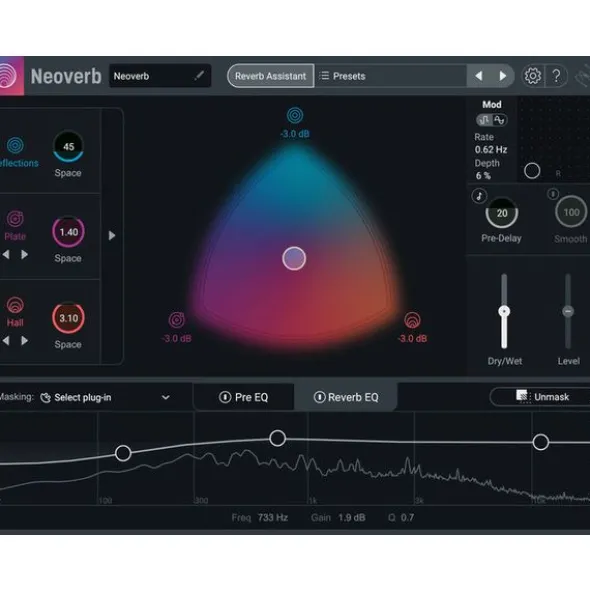
Task: Select previous Plate reverb type
Action: 6,255
